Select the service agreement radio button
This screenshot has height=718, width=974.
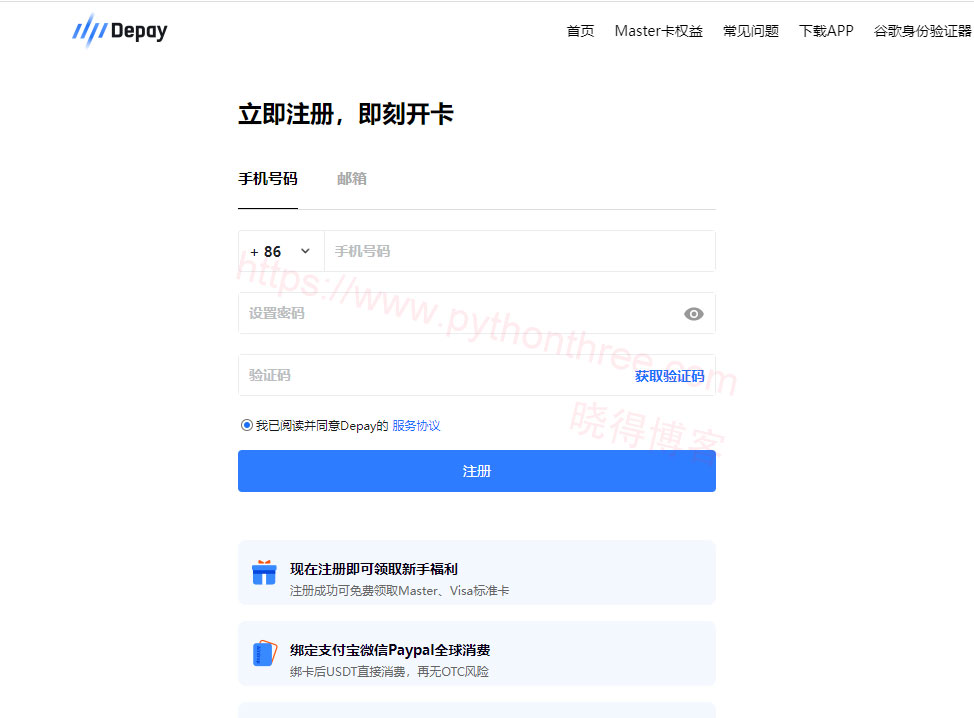(x=247, y=425)
